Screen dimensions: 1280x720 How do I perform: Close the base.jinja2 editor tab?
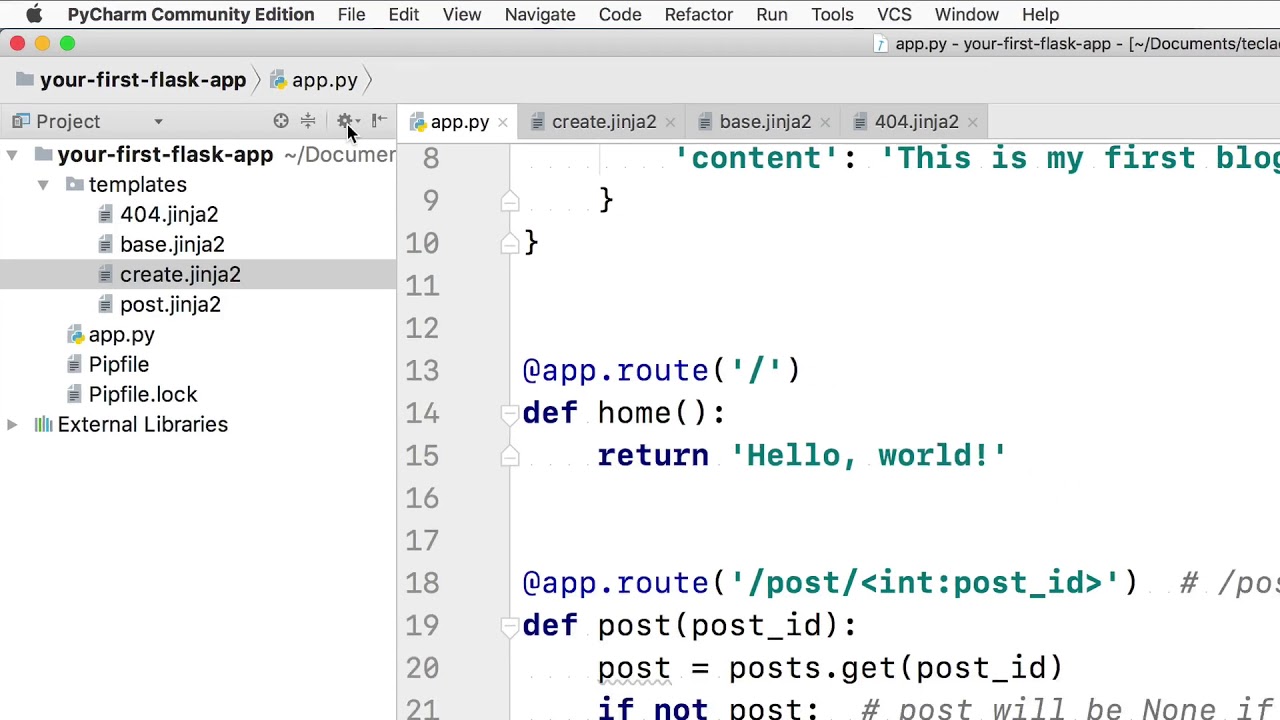pyautogui.click(x=825, y=122)
